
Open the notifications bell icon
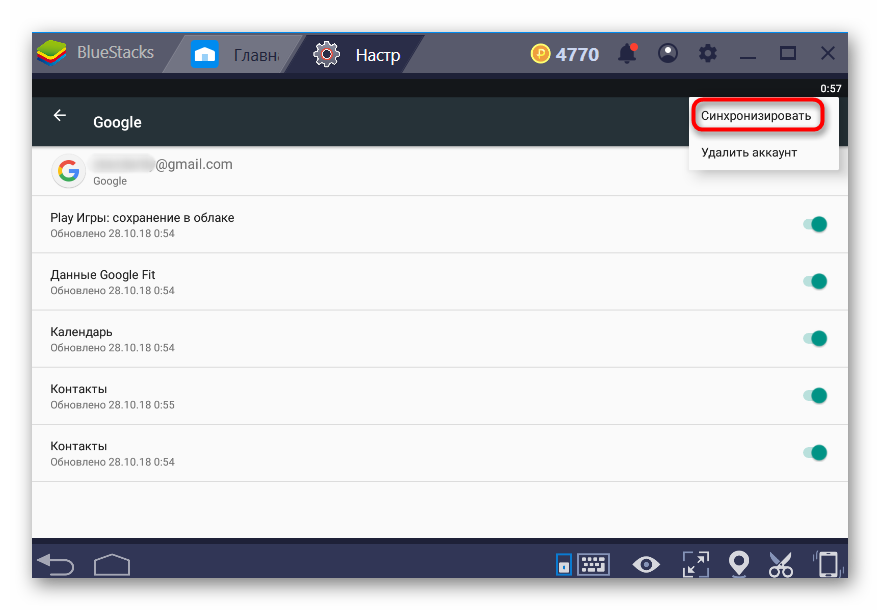[628, 54]
